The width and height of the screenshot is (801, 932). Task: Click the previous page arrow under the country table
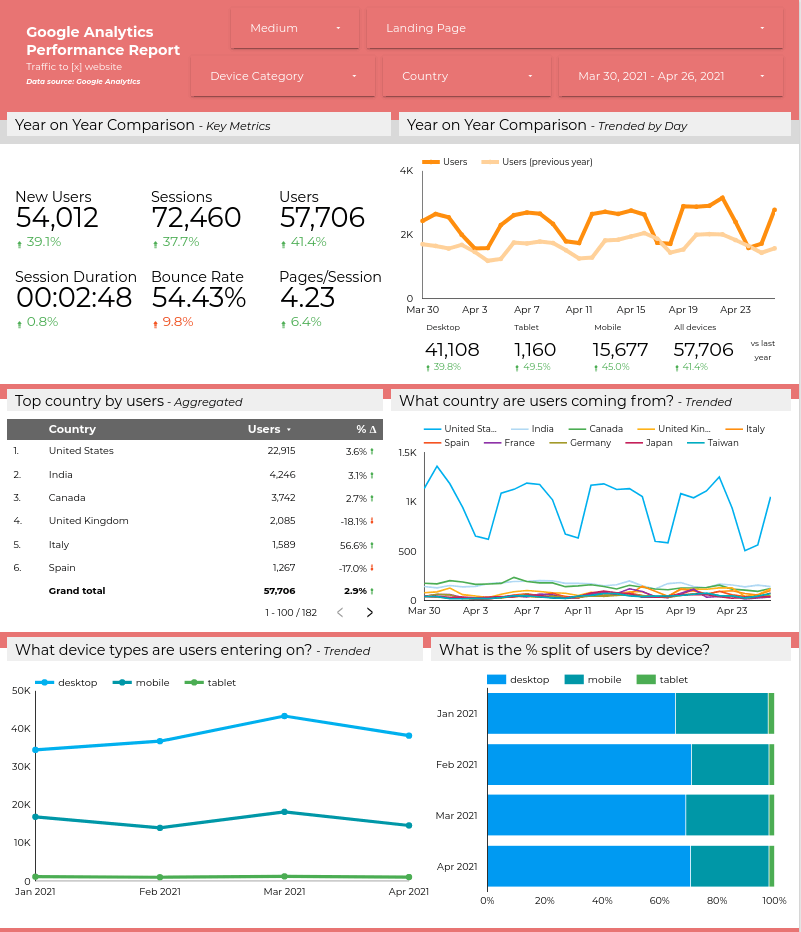(340, 612)
